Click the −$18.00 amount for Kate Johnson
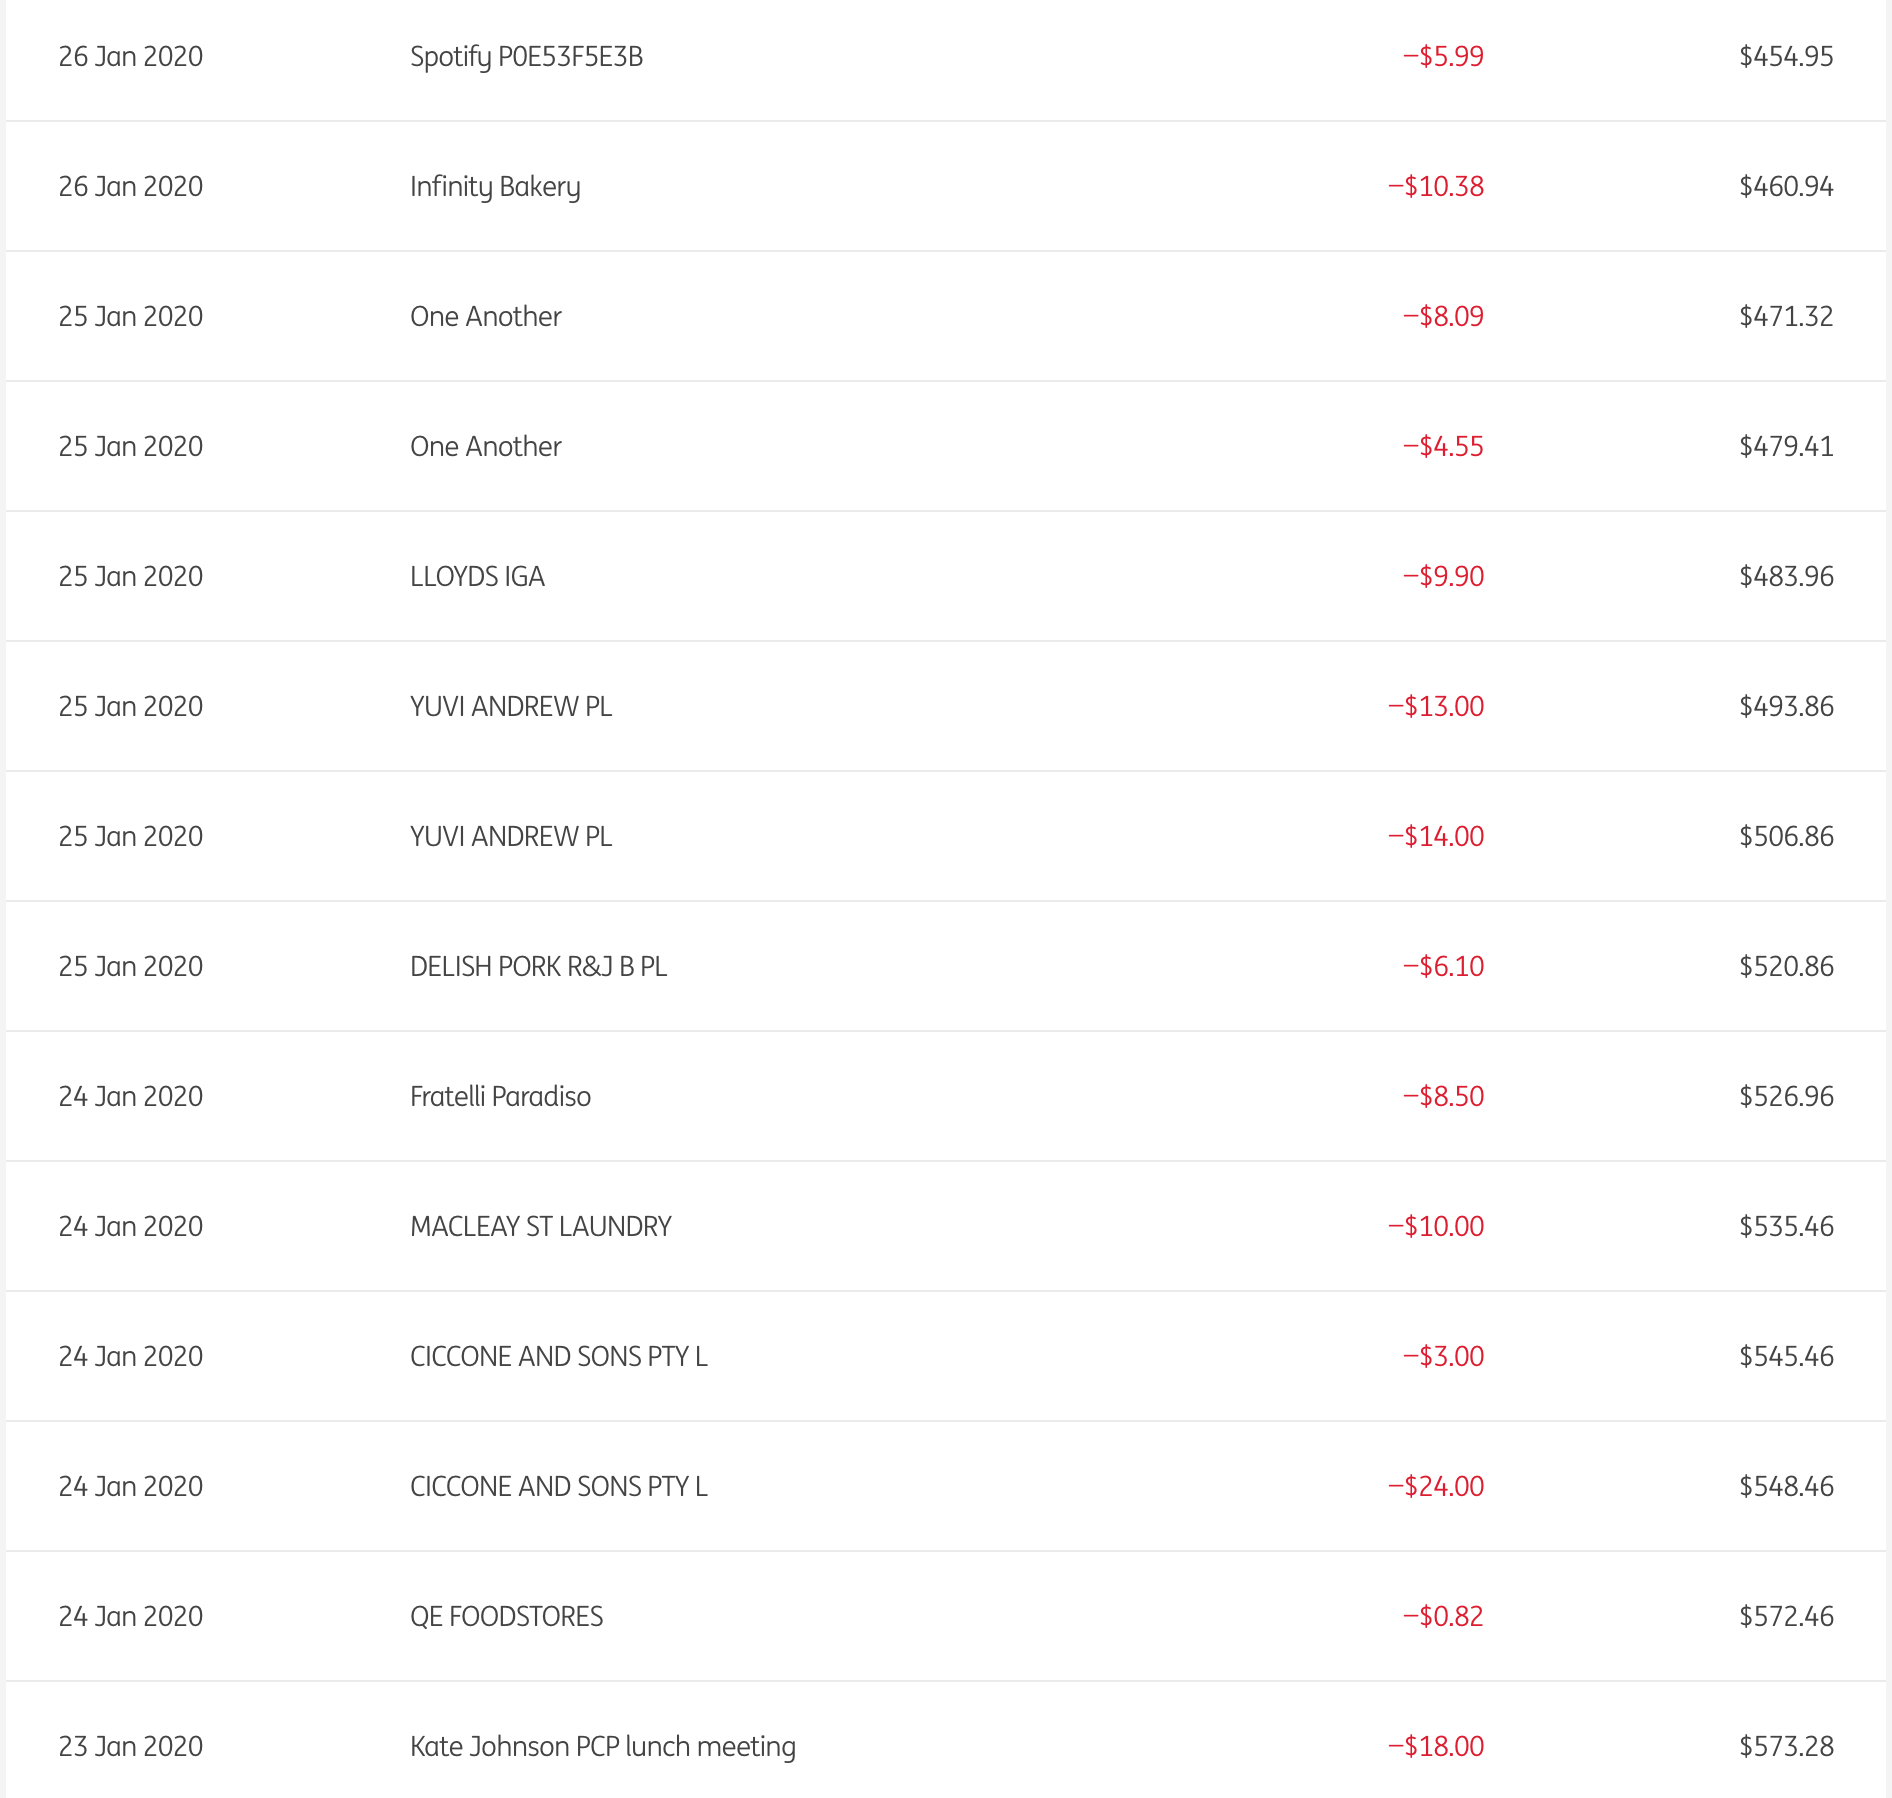 click(x=1436, y=1747)
